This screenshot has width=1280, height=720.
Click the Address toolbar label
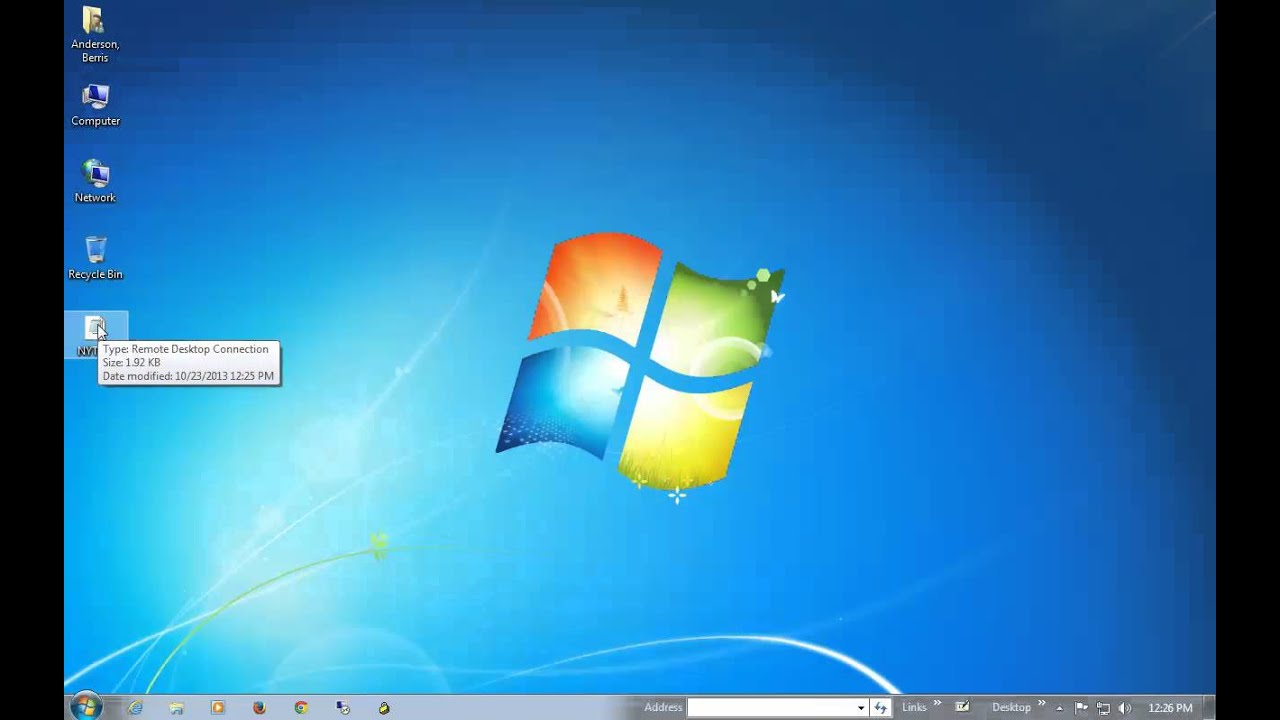coord(663,707)
